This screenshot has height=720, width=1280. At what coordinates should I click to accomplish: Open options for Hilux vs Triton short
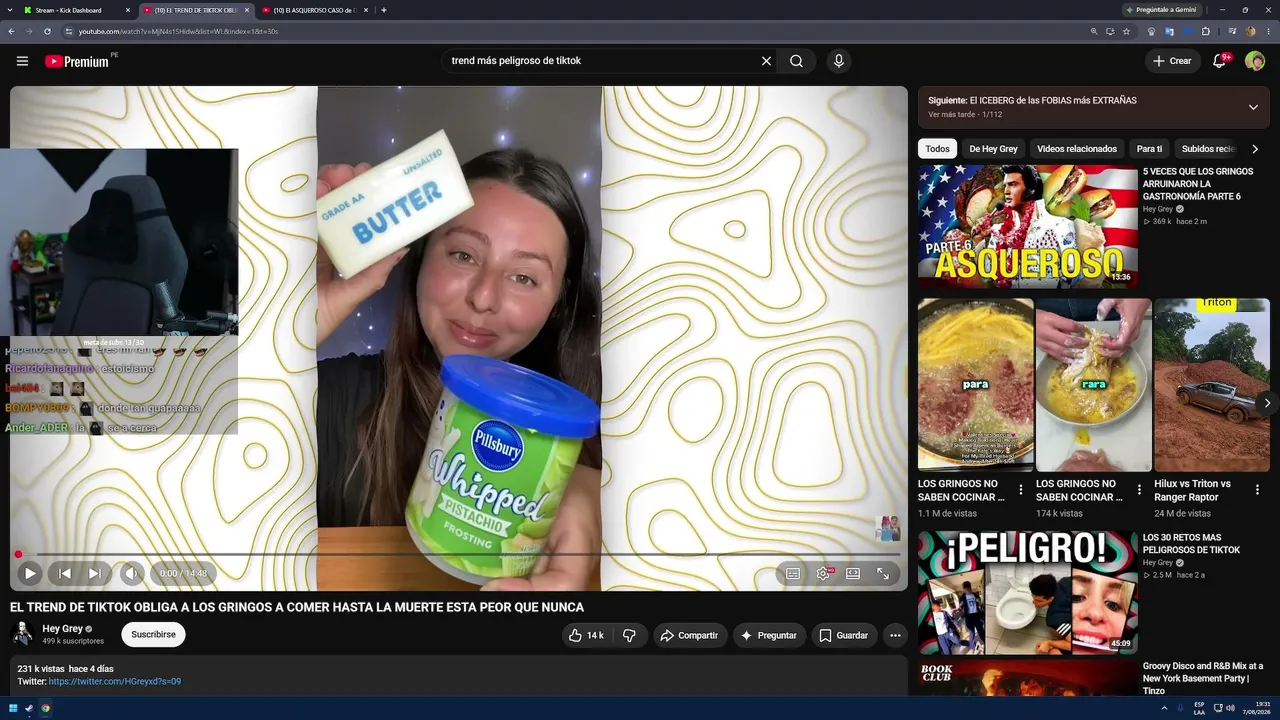click(1257, 490)
